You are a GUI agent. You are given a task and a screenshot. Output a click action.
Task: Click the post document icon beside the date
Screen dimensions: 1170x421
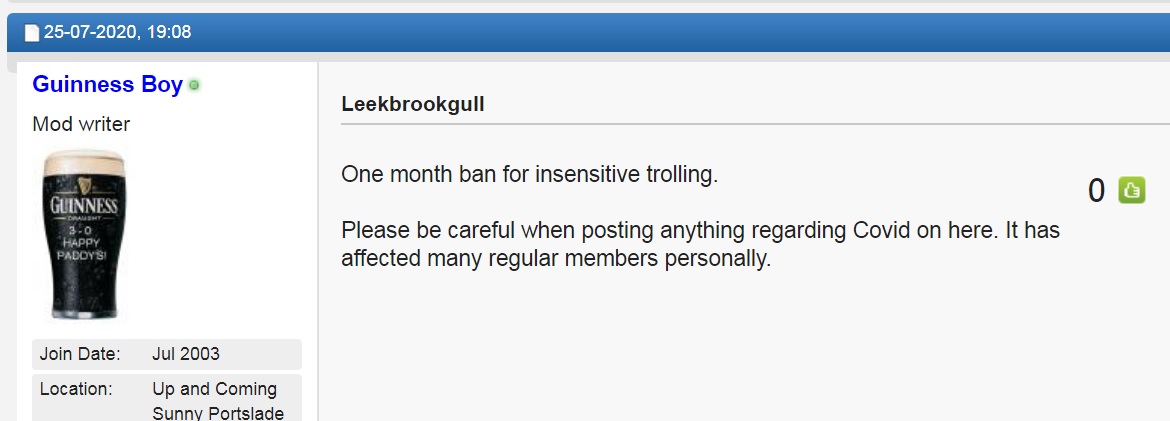pos(32,33)
